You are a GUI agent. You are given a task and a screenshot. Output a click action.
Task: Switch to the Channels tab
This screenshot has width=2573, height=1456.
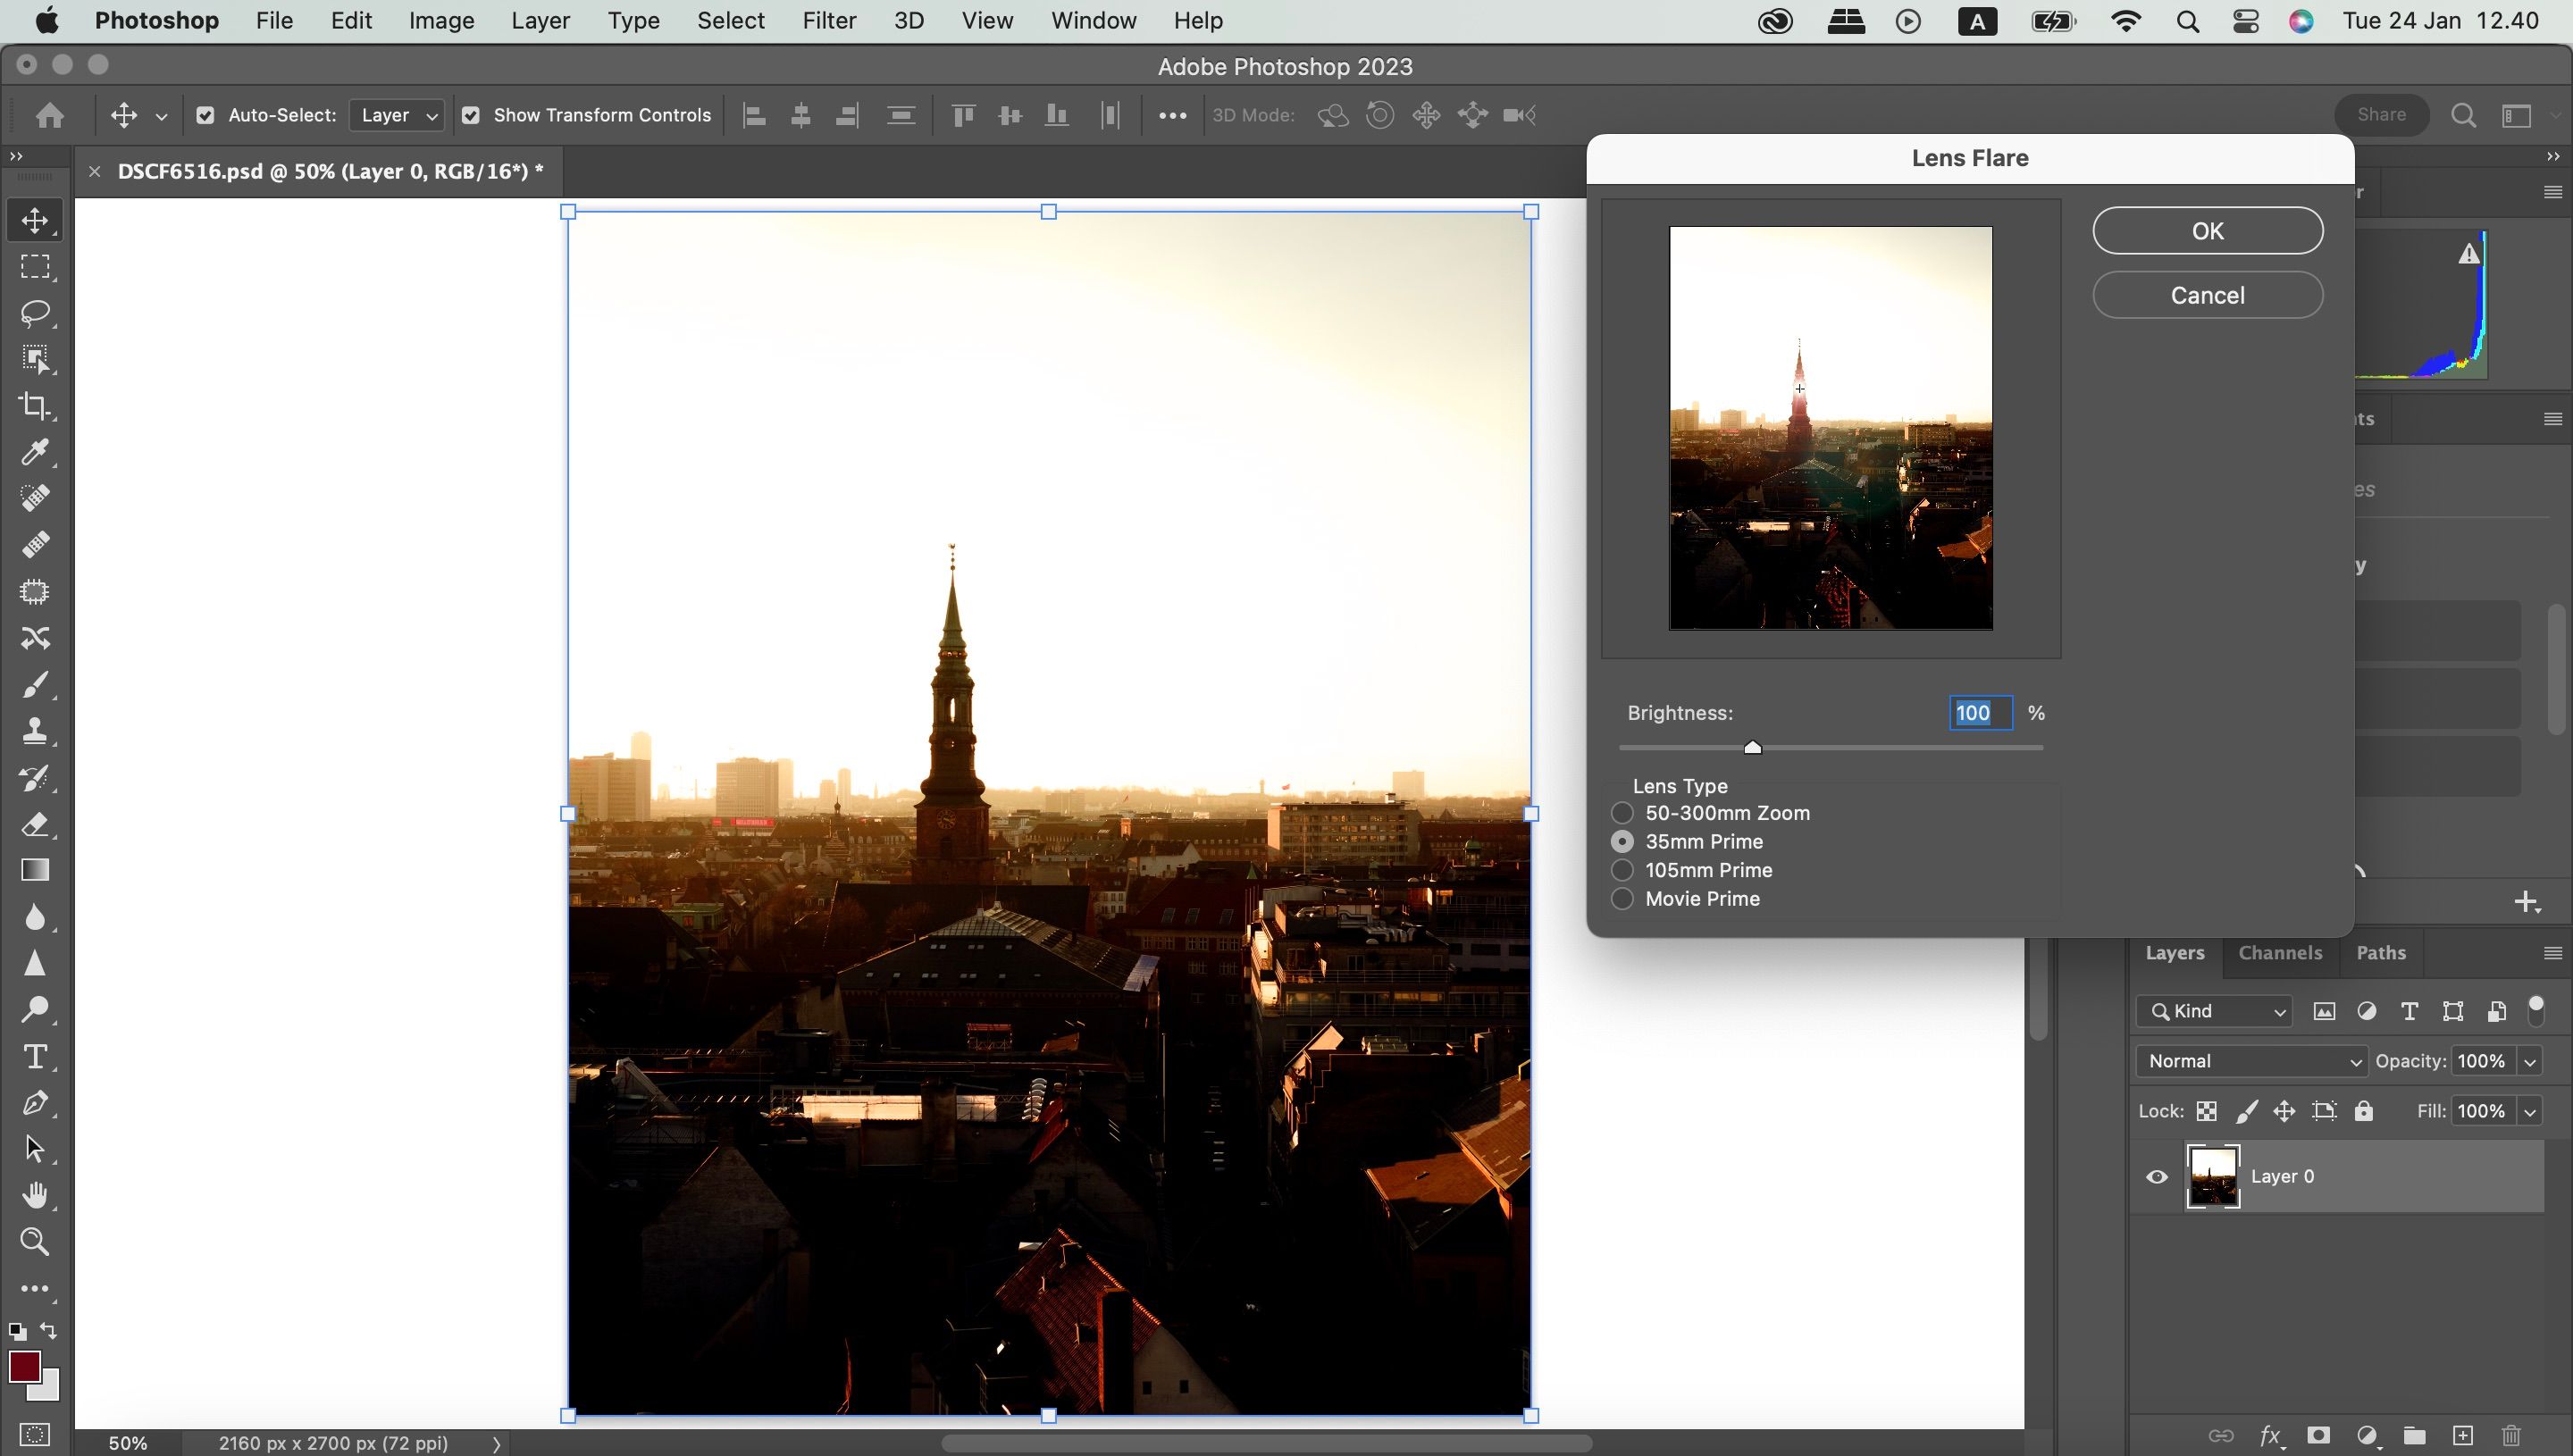tap(2279, 952)
